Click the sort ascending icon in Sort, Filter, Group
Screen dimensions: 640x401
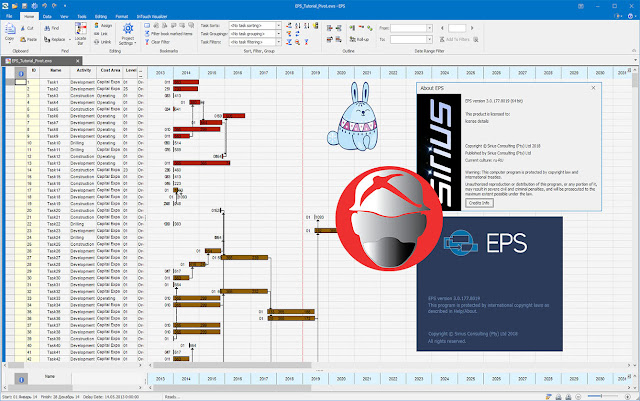[298, 25]
